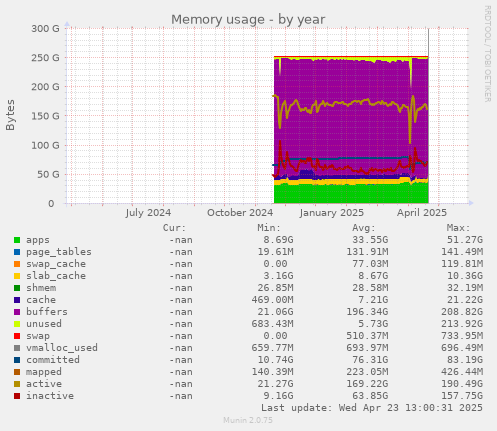Click the active max value 190.49G
Screen dimensions: 497x431
click(462, 384)
